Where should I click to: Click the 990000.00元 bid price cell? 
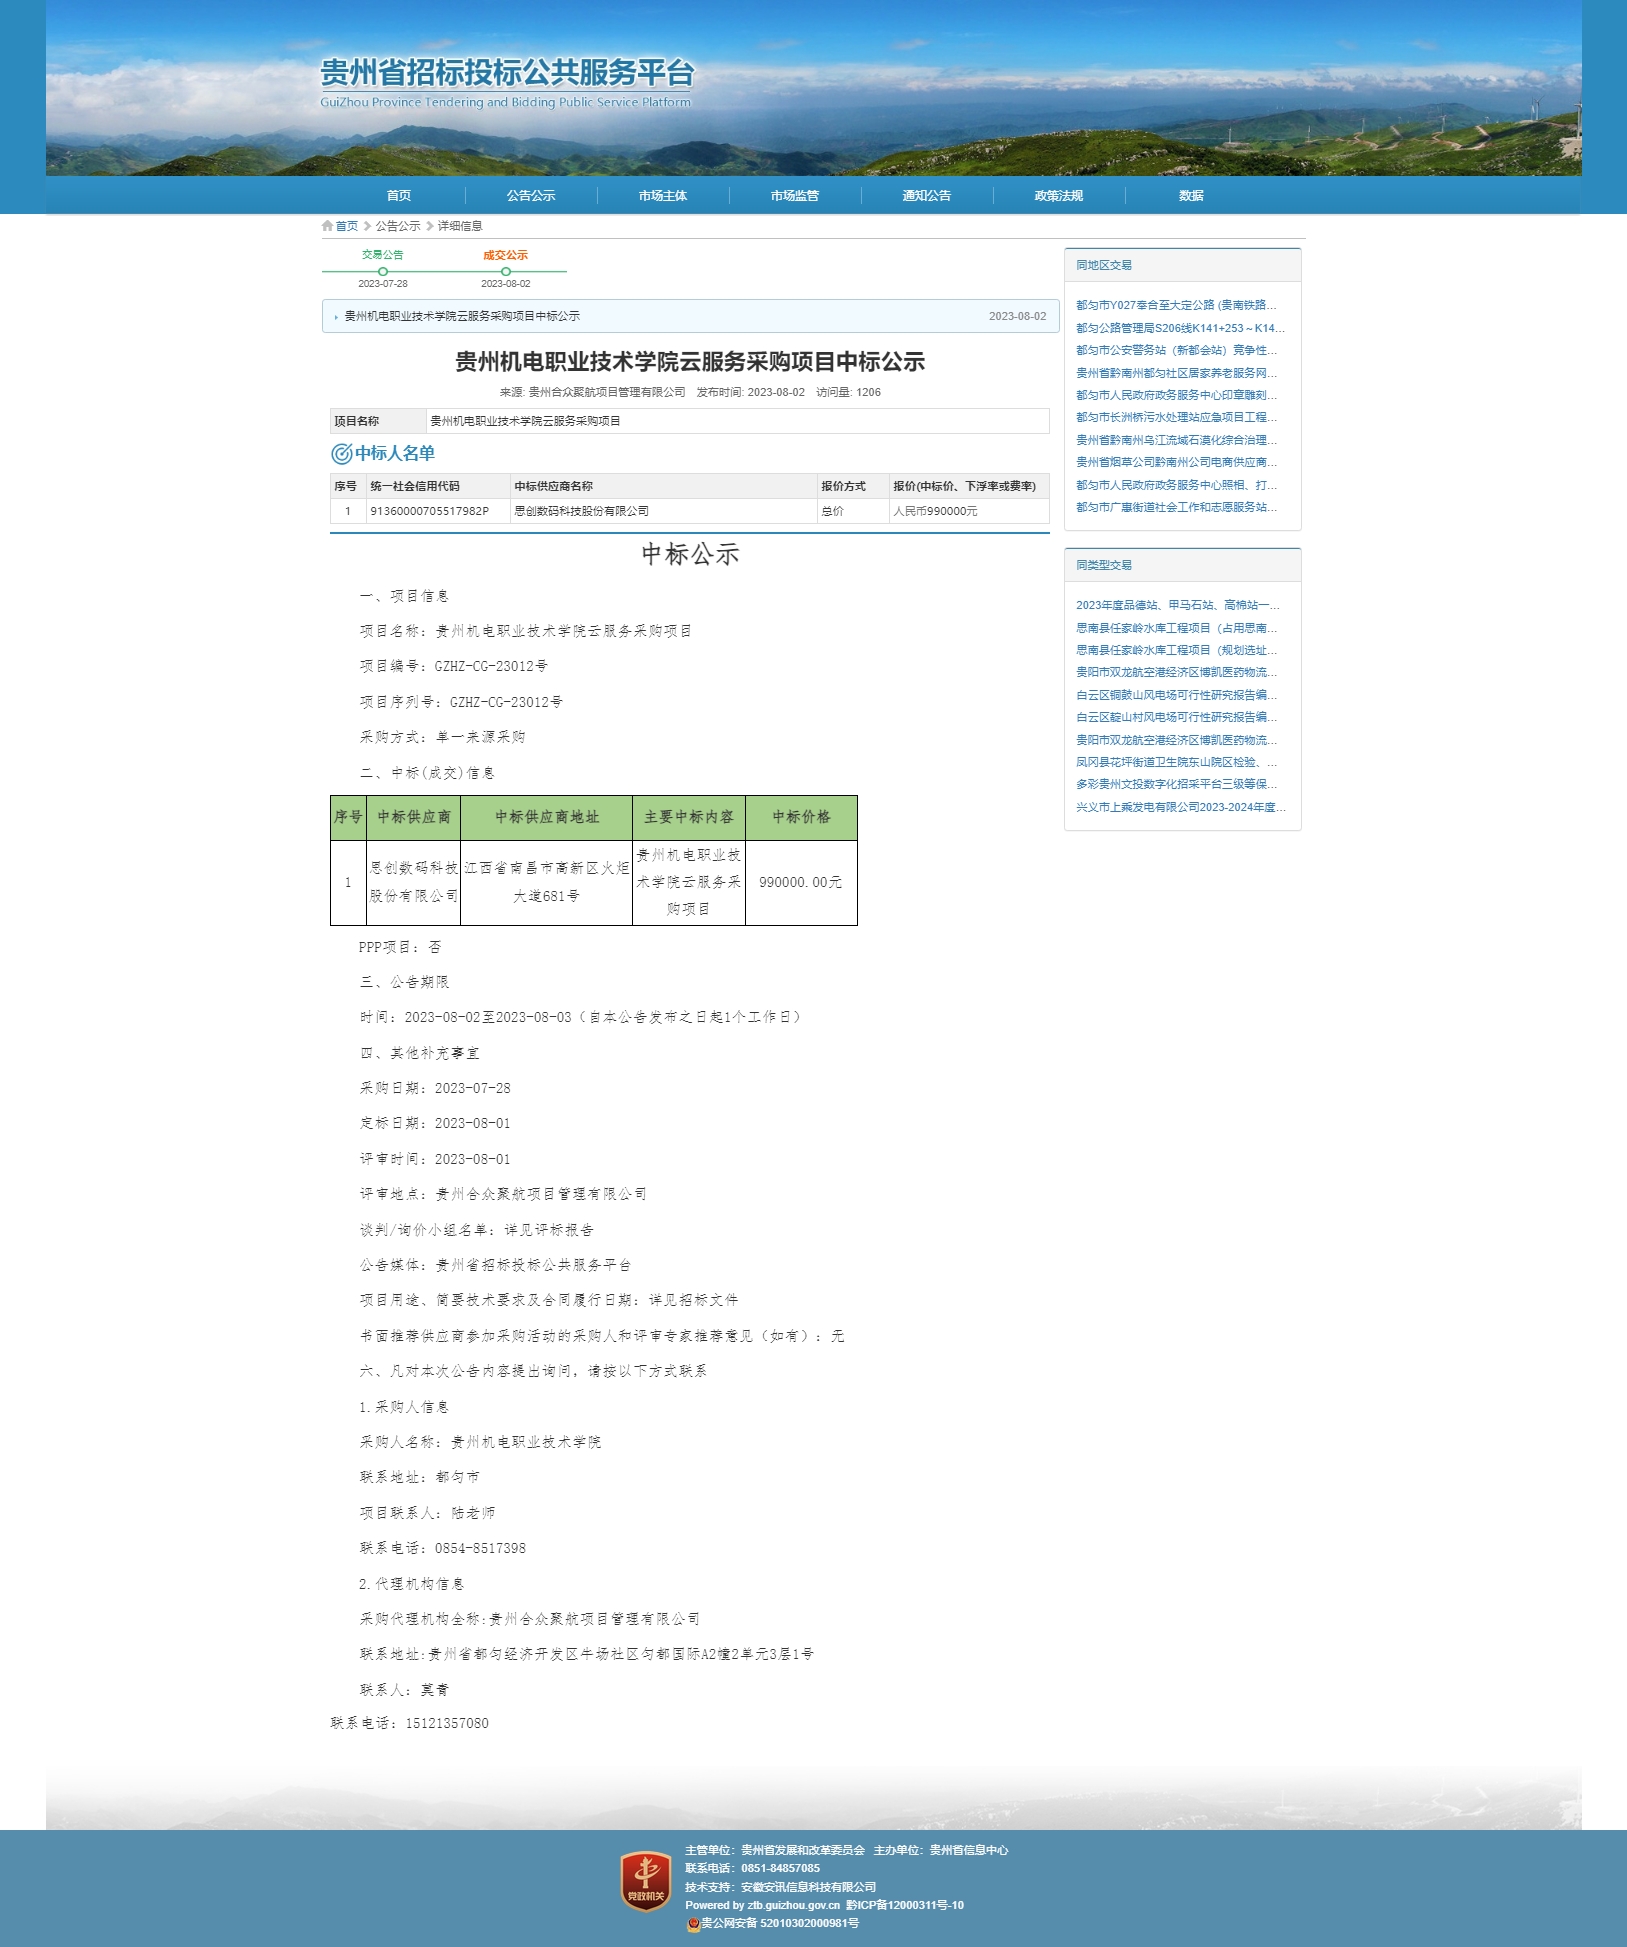(801, 883)
